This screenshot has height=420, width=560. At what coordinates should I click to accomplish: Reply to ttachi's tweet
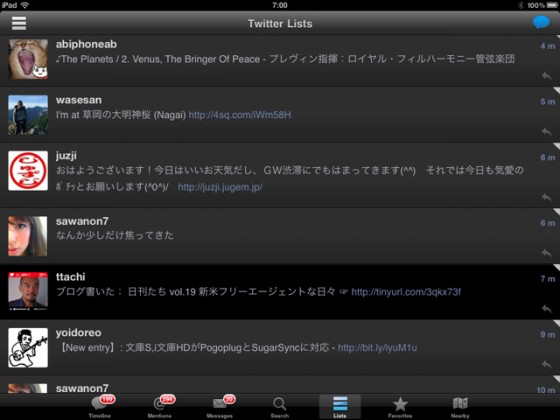(546, 308)
